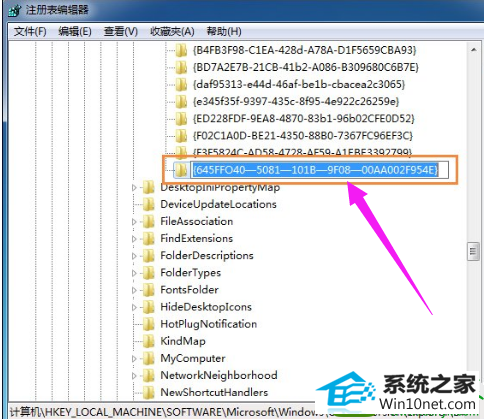
Task: Select the FontsFolder key label
Action: pyautogui.click(x=189, y=290)
